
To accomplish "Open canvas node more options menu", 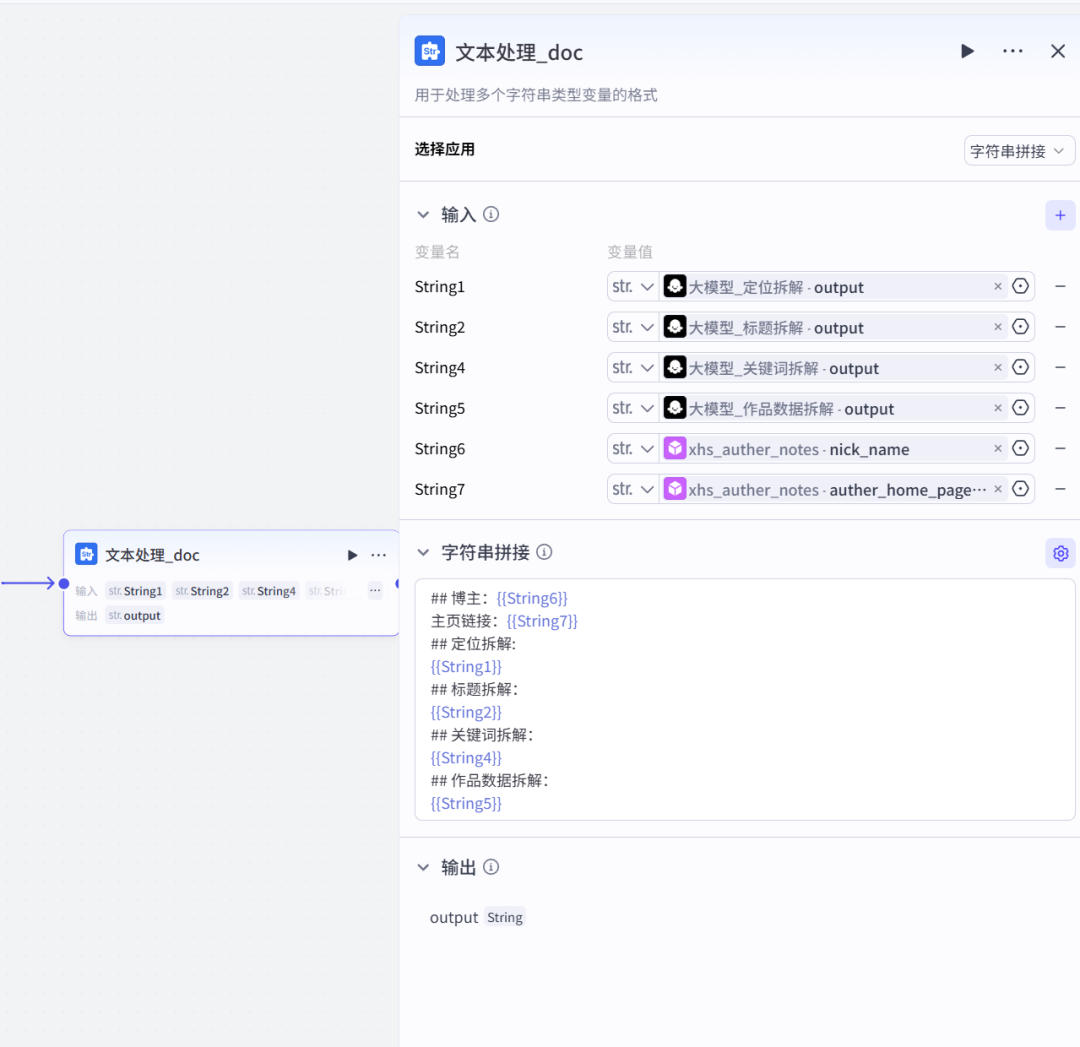I will (378, 555).
